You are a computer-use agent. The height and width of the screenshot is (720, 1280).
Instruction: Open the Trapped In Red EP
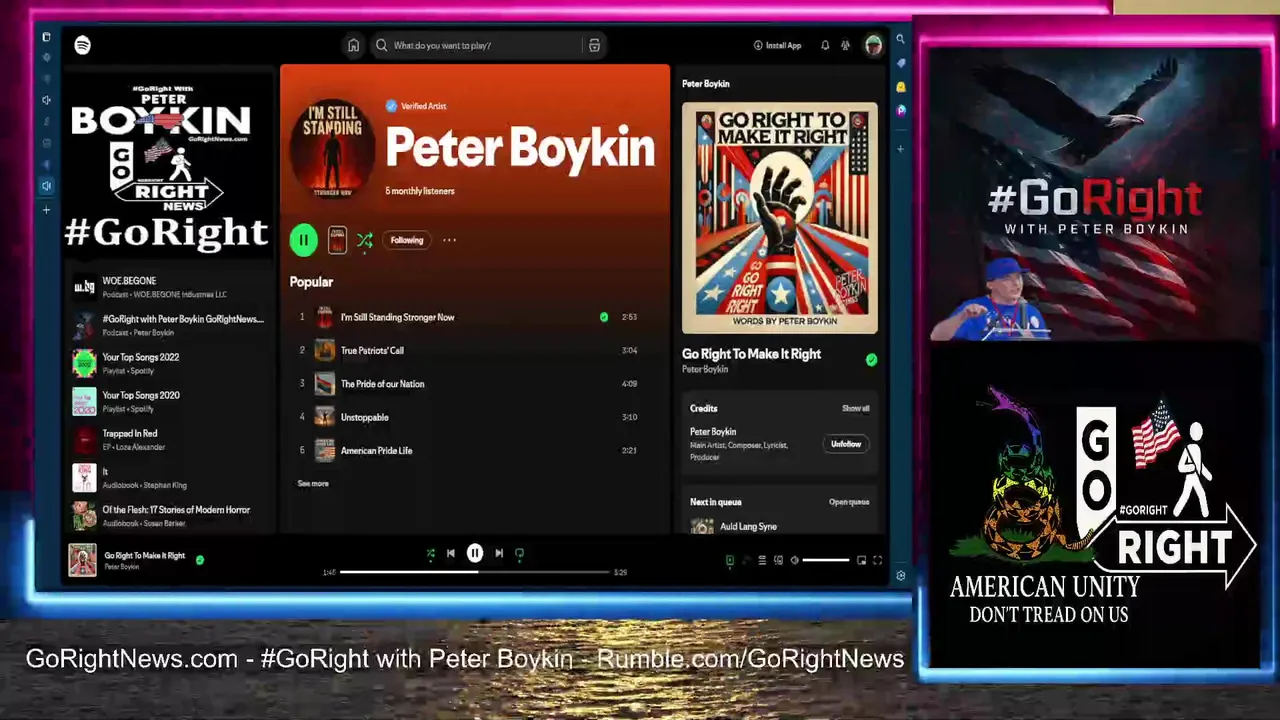point(170,439)
